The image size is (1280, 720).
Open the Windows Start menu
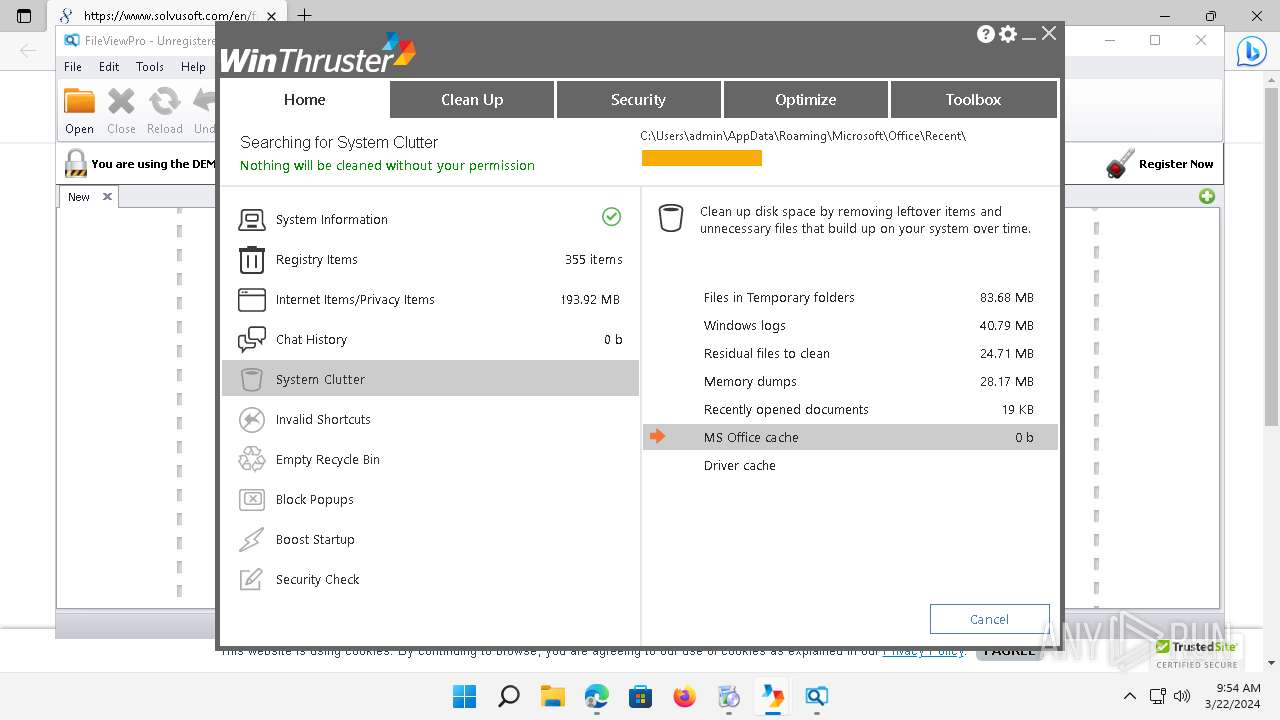click(x=465, y=696)
